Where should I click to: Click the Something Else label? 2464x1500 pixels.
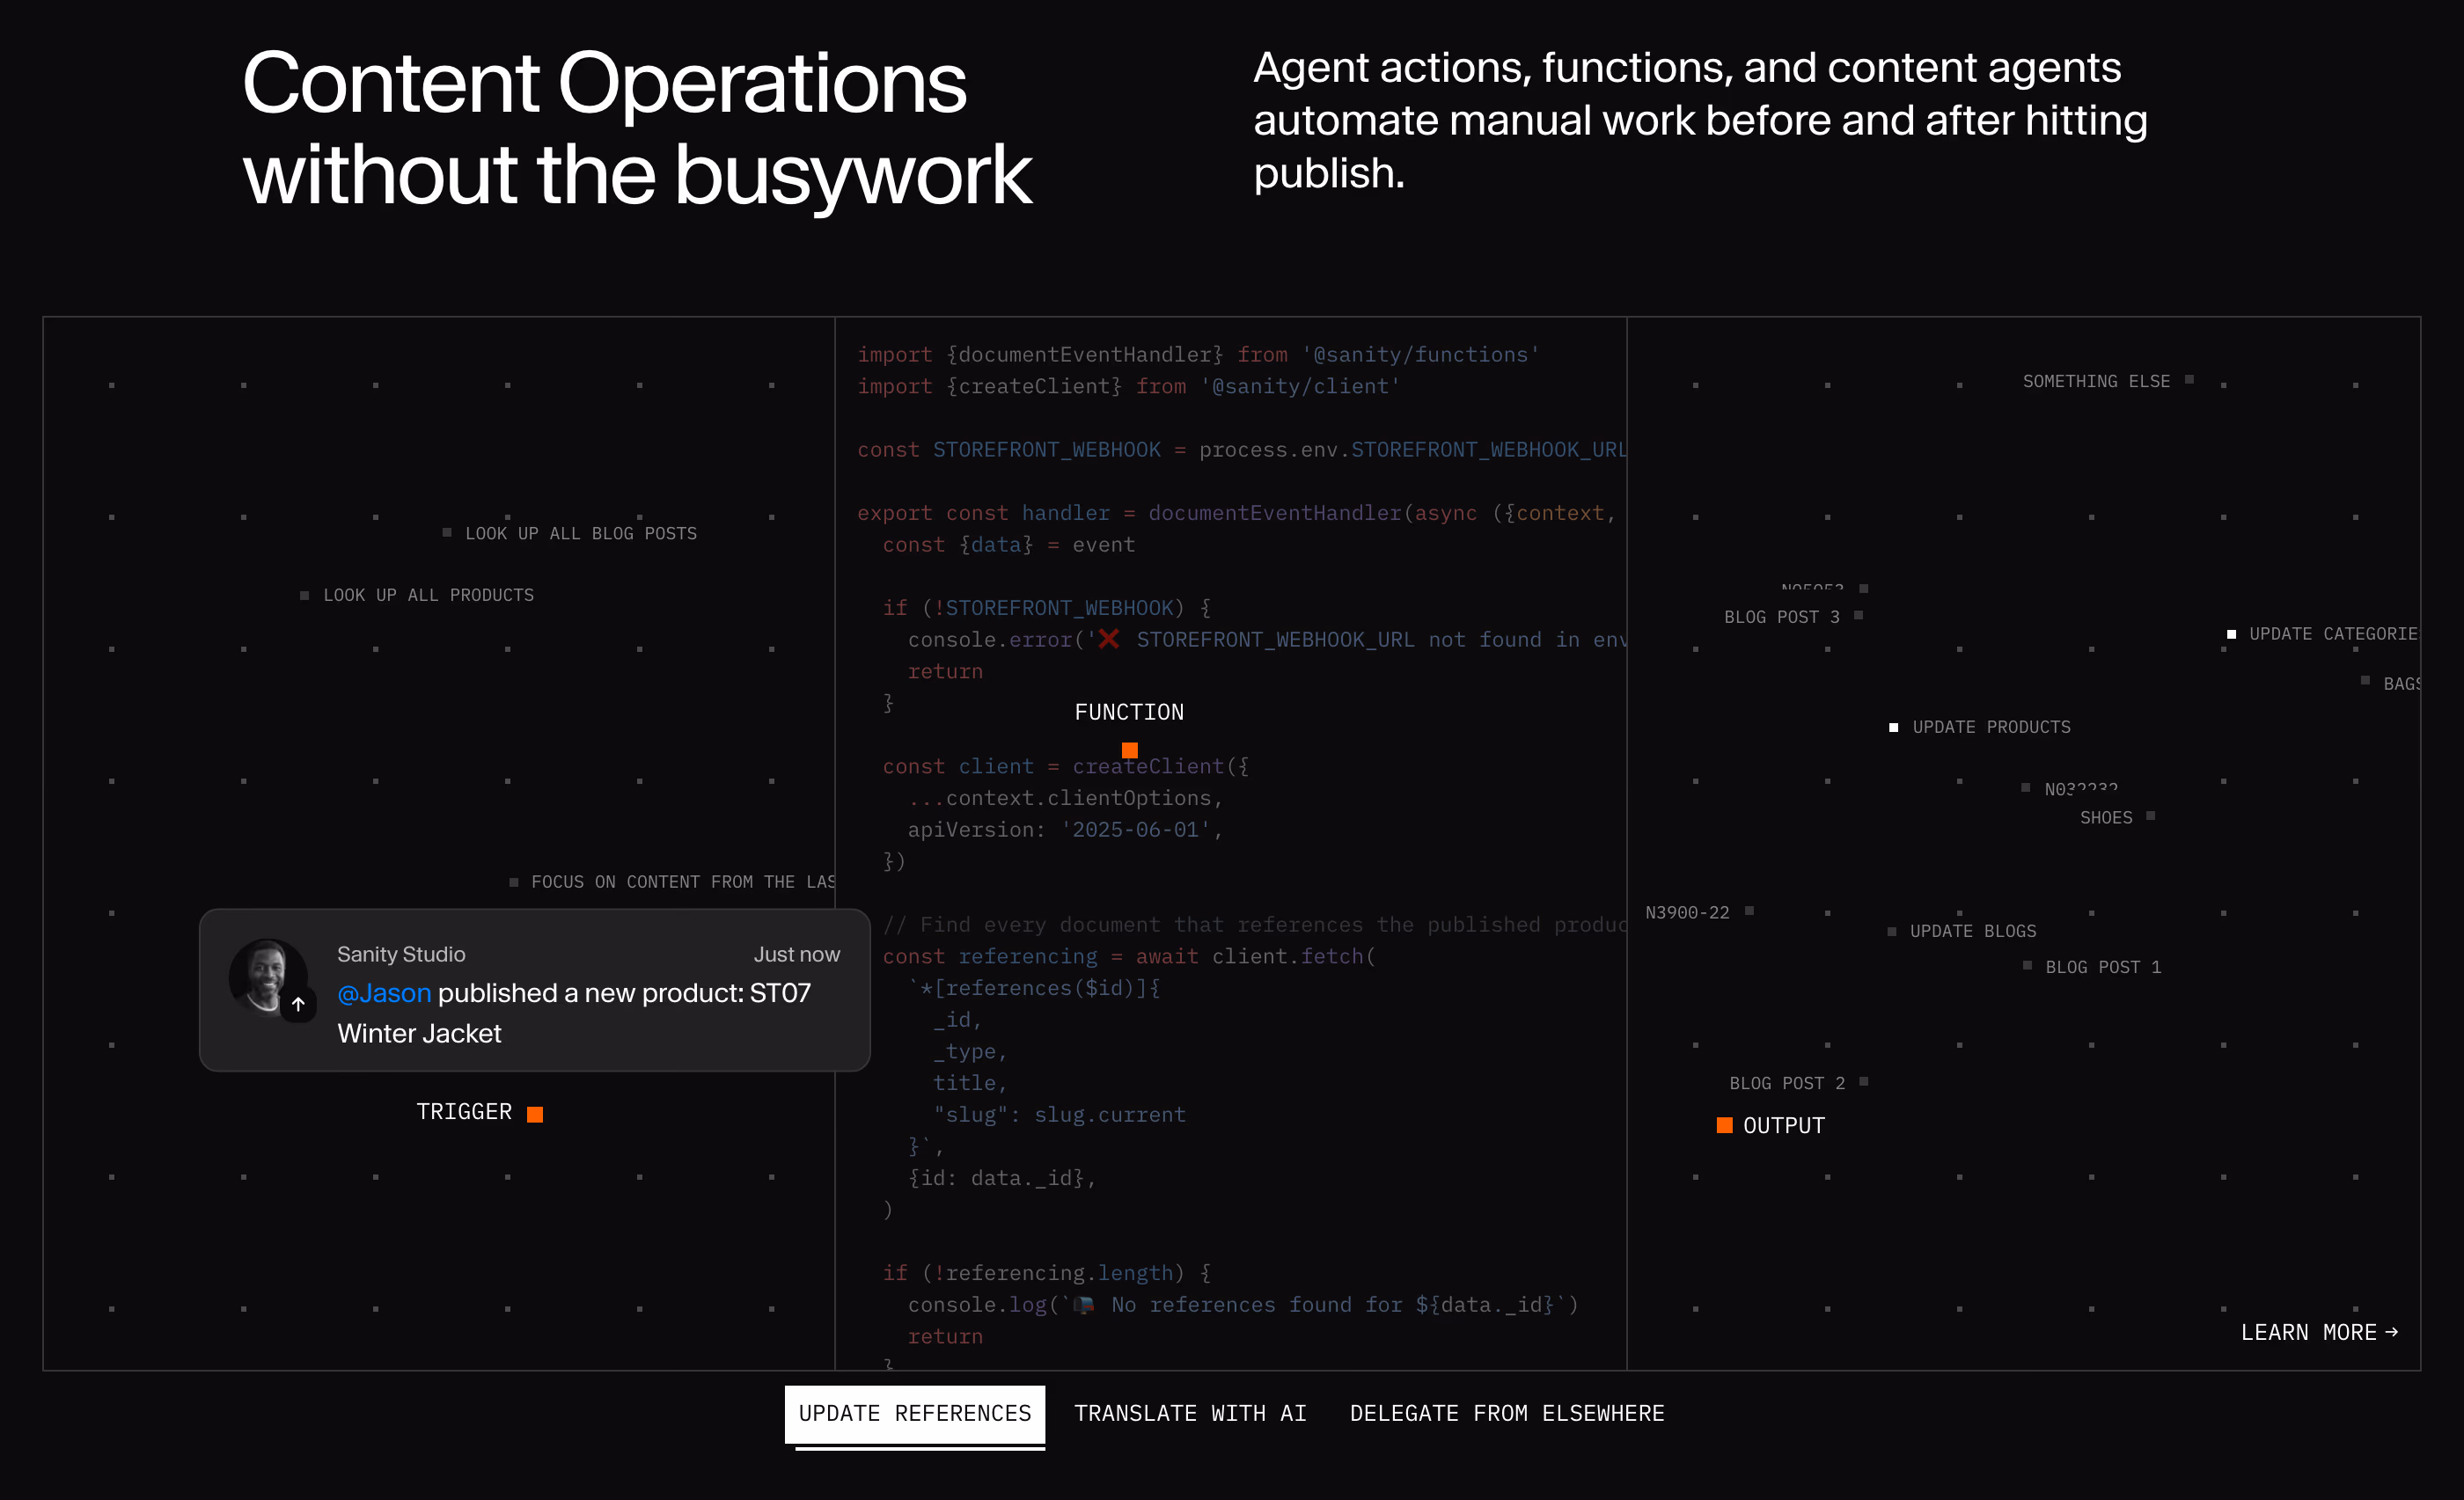coord(2096,381)
